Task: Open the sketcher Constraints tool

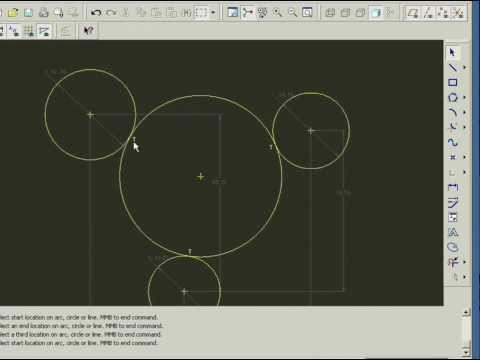Action: [452, 217]
